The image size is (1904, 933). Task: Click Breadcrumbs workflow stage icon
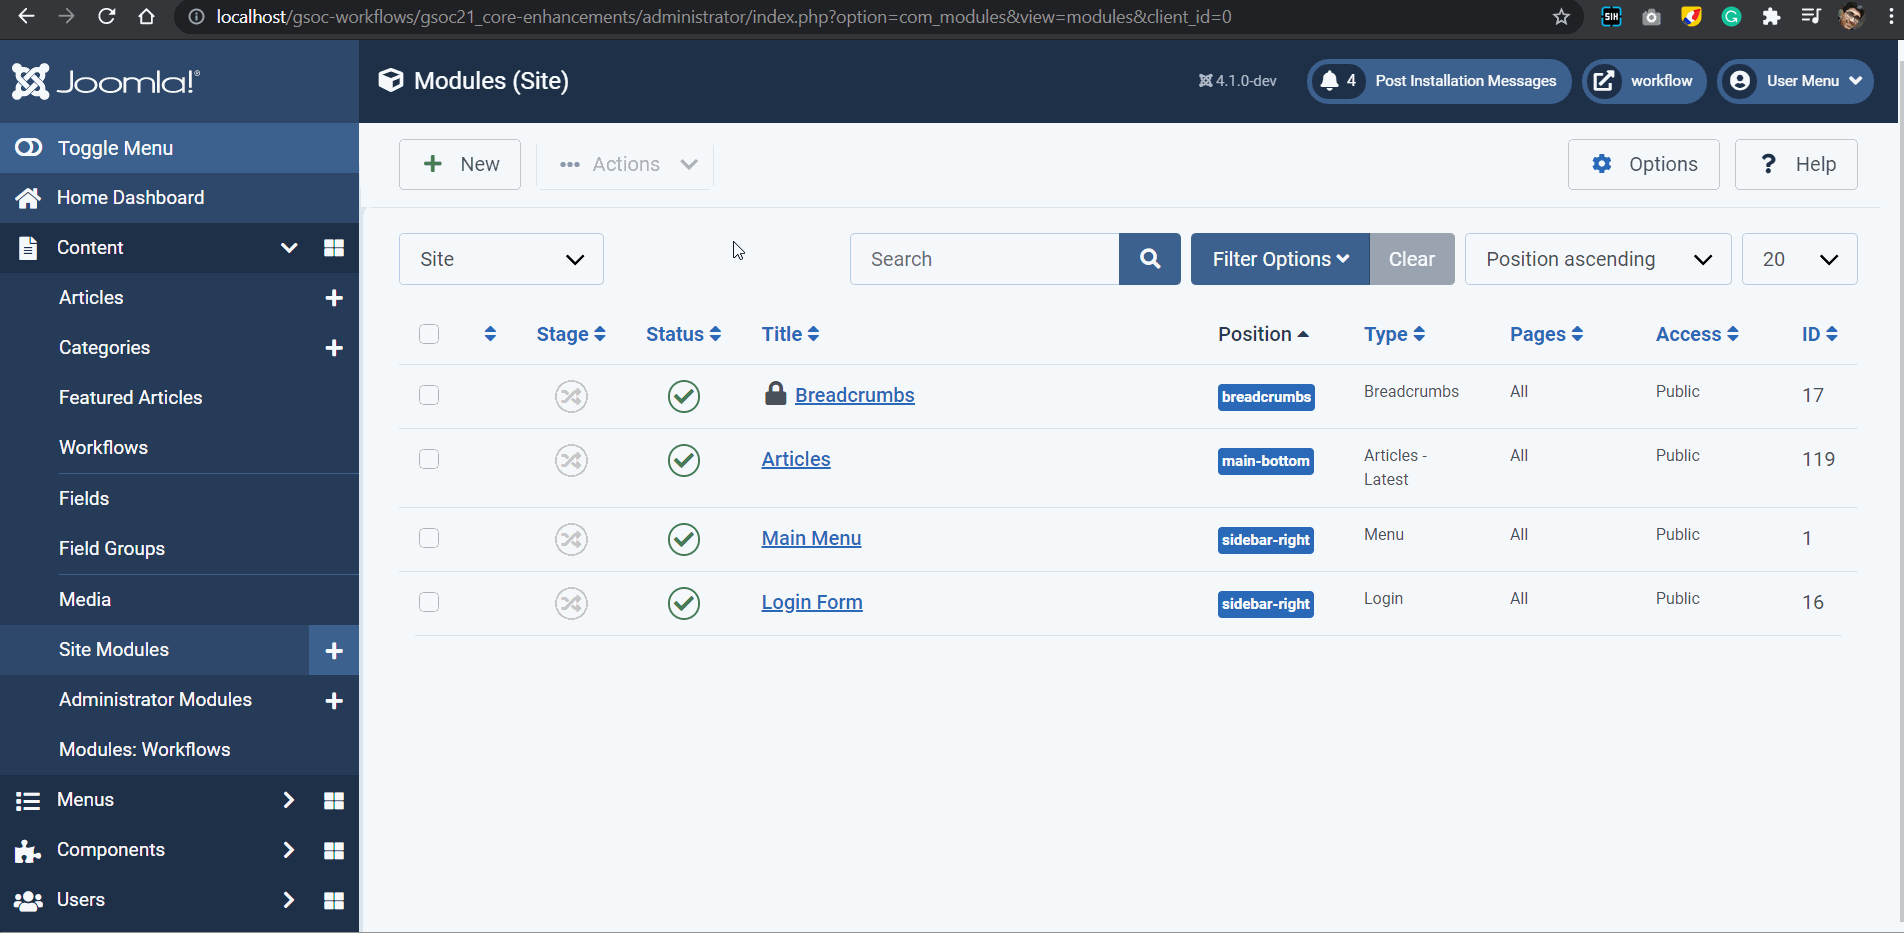pos(571,396)
